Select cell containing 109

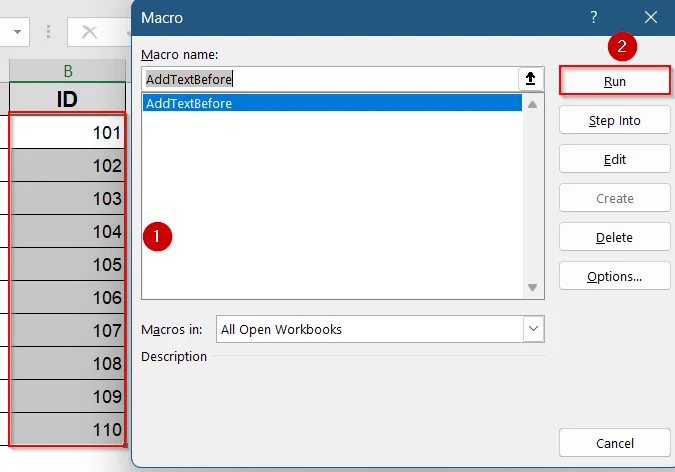click(x=68, y=396)
